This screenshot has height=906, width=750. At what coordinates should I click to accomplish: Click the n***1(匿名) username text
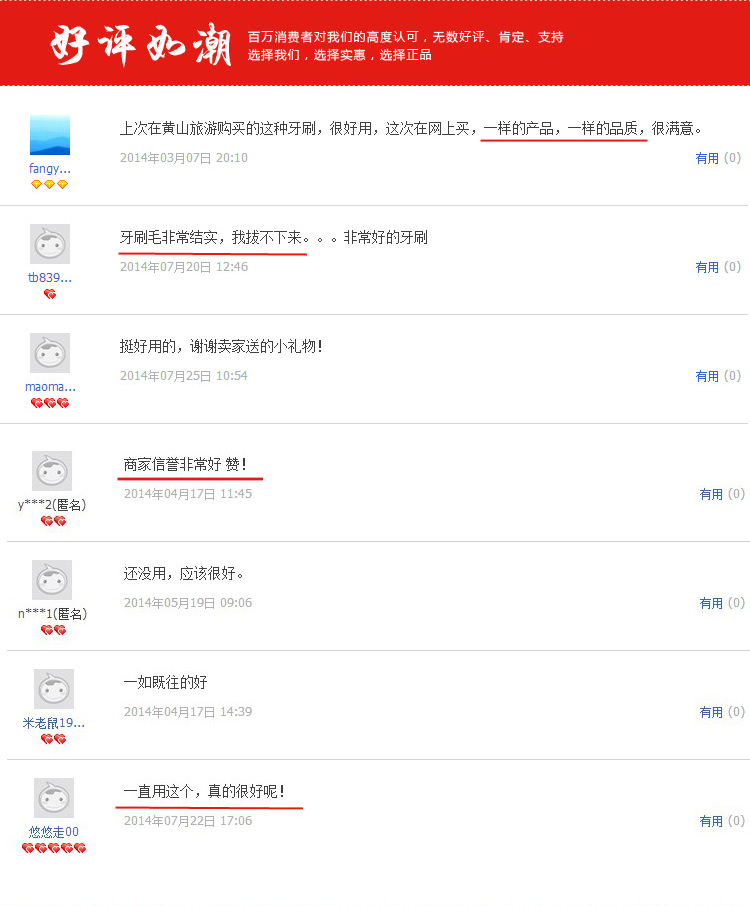pos(53,614)
